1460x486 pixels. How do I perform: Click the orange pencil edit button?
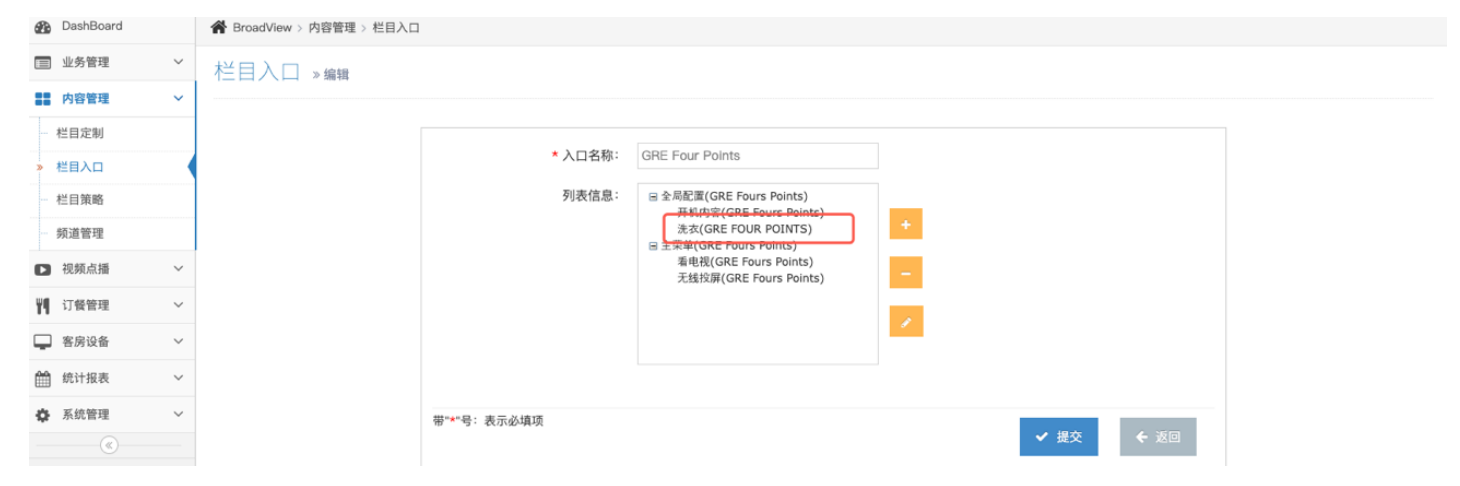tap(905, 322)
